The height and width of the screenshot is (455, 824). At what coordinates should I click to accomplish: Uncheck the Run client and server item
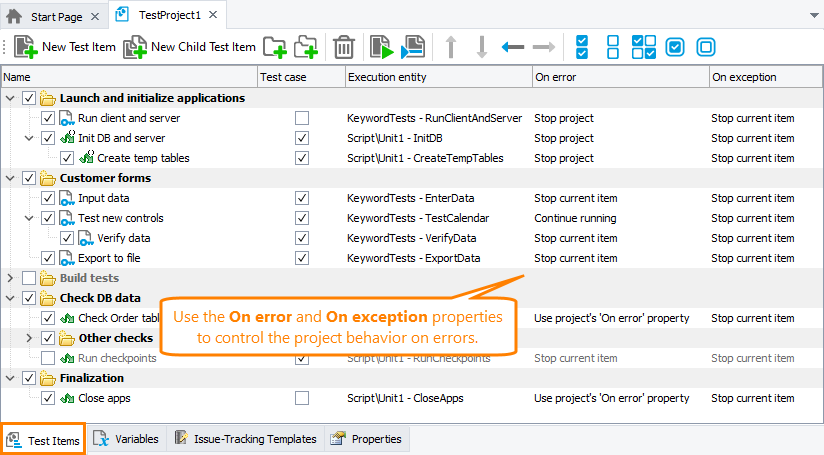pos(48,118)
